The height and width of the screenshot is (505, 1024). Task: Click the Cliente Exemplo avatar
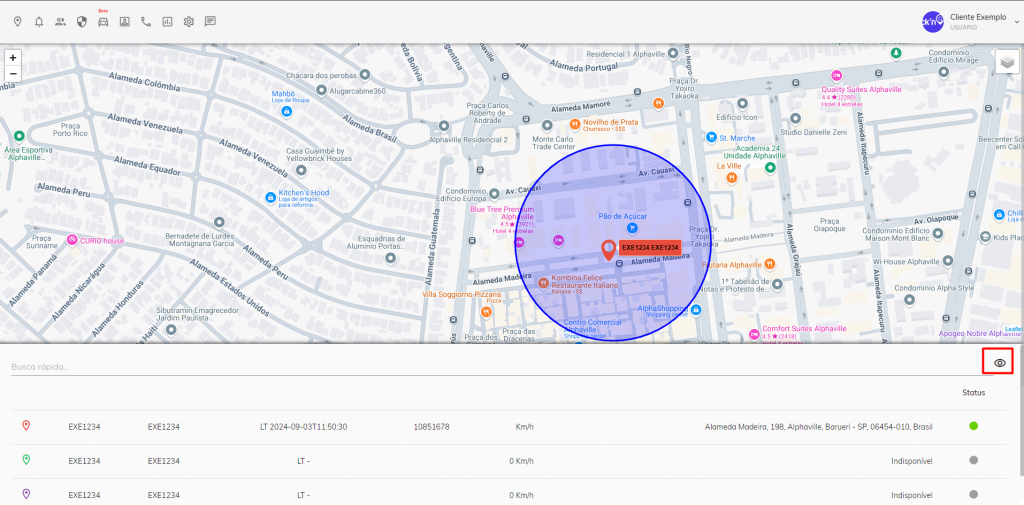933,22
